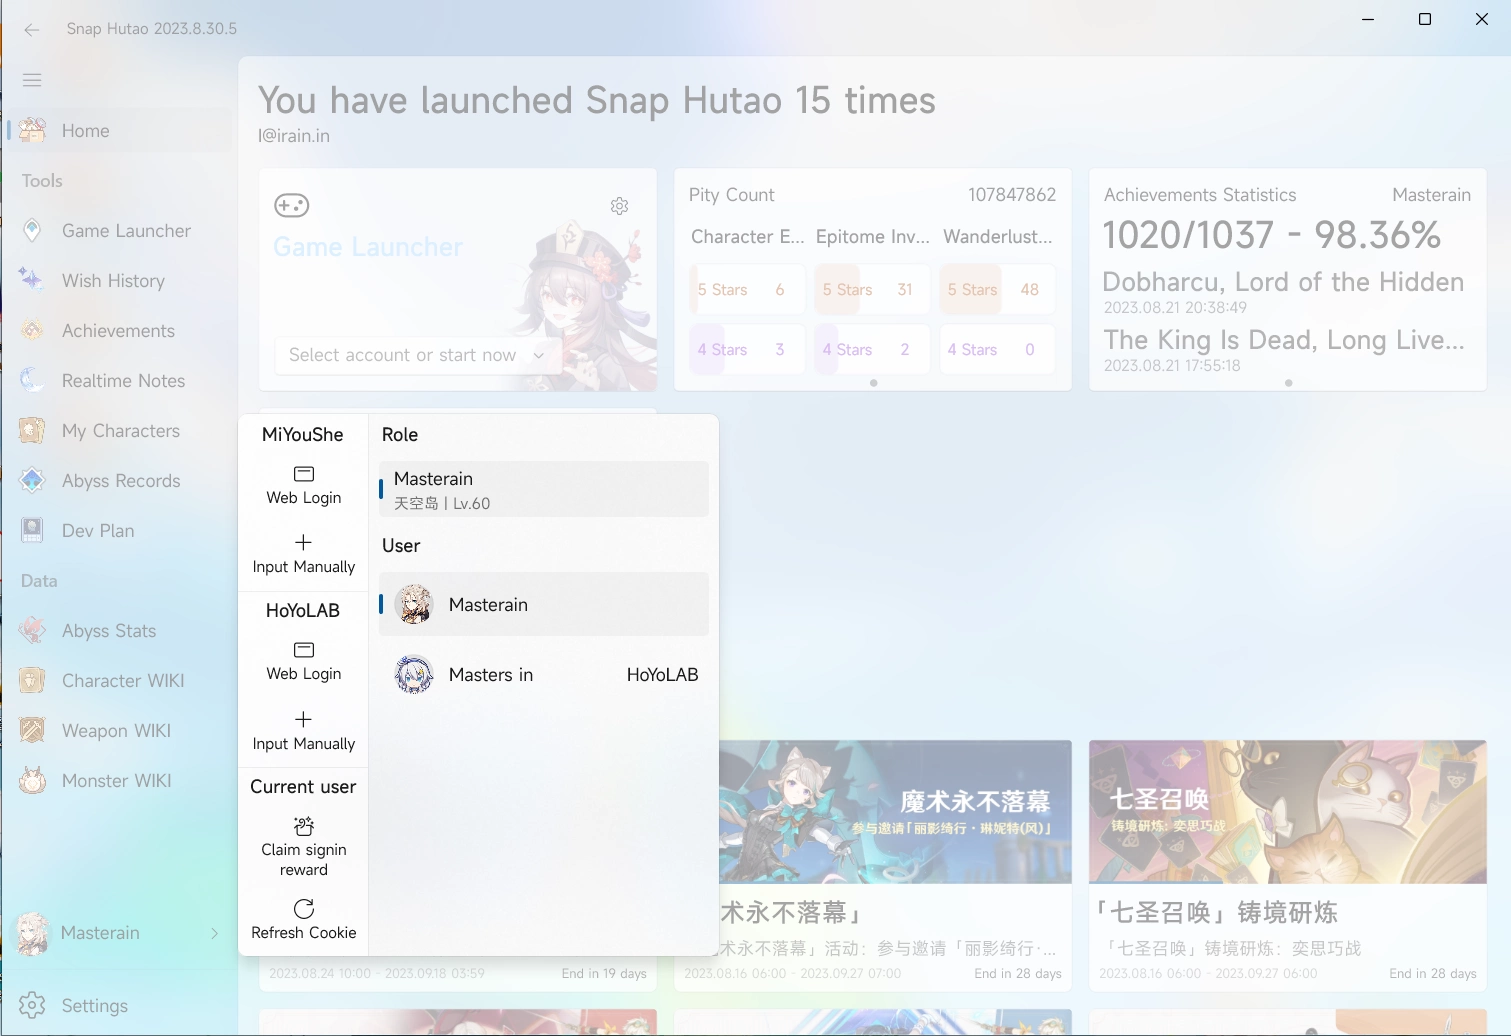Click Character Event 4 Stars count
1511x1036 pixels.
(780, 350)
